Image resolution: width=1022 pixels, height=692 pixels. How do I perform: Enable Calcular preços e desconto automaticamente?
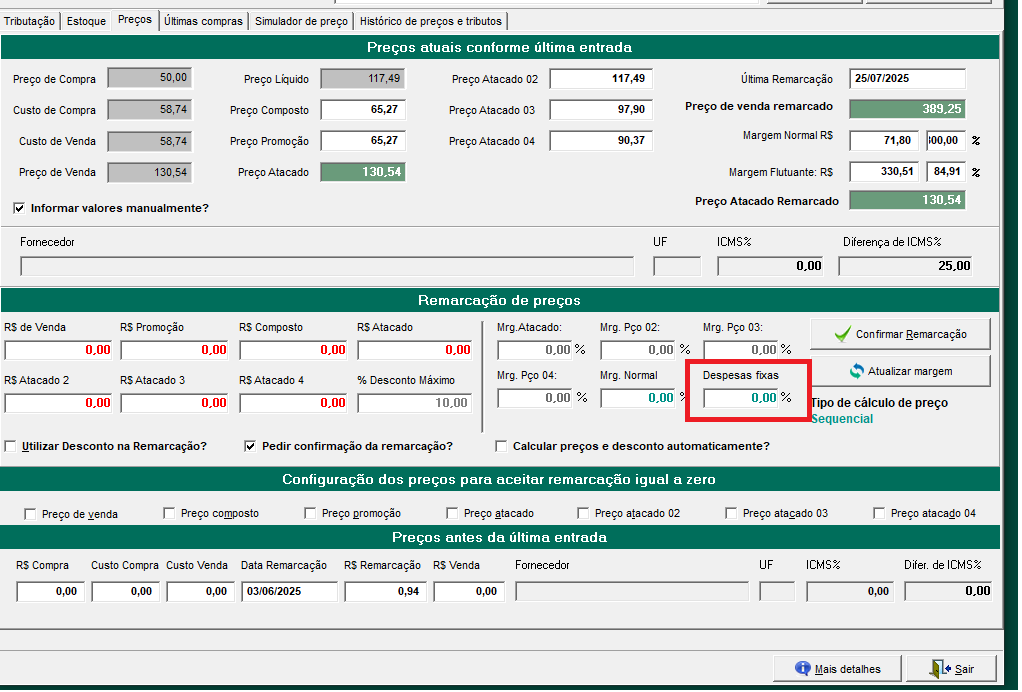coord(502,446)
